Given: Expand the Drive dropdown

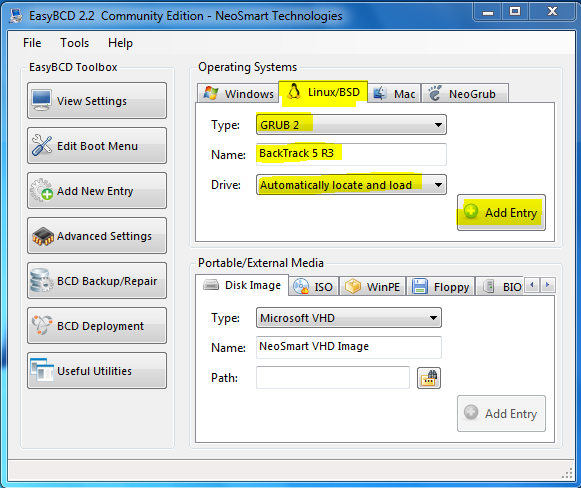Looking at the screenshot, I should coord(351,185).
